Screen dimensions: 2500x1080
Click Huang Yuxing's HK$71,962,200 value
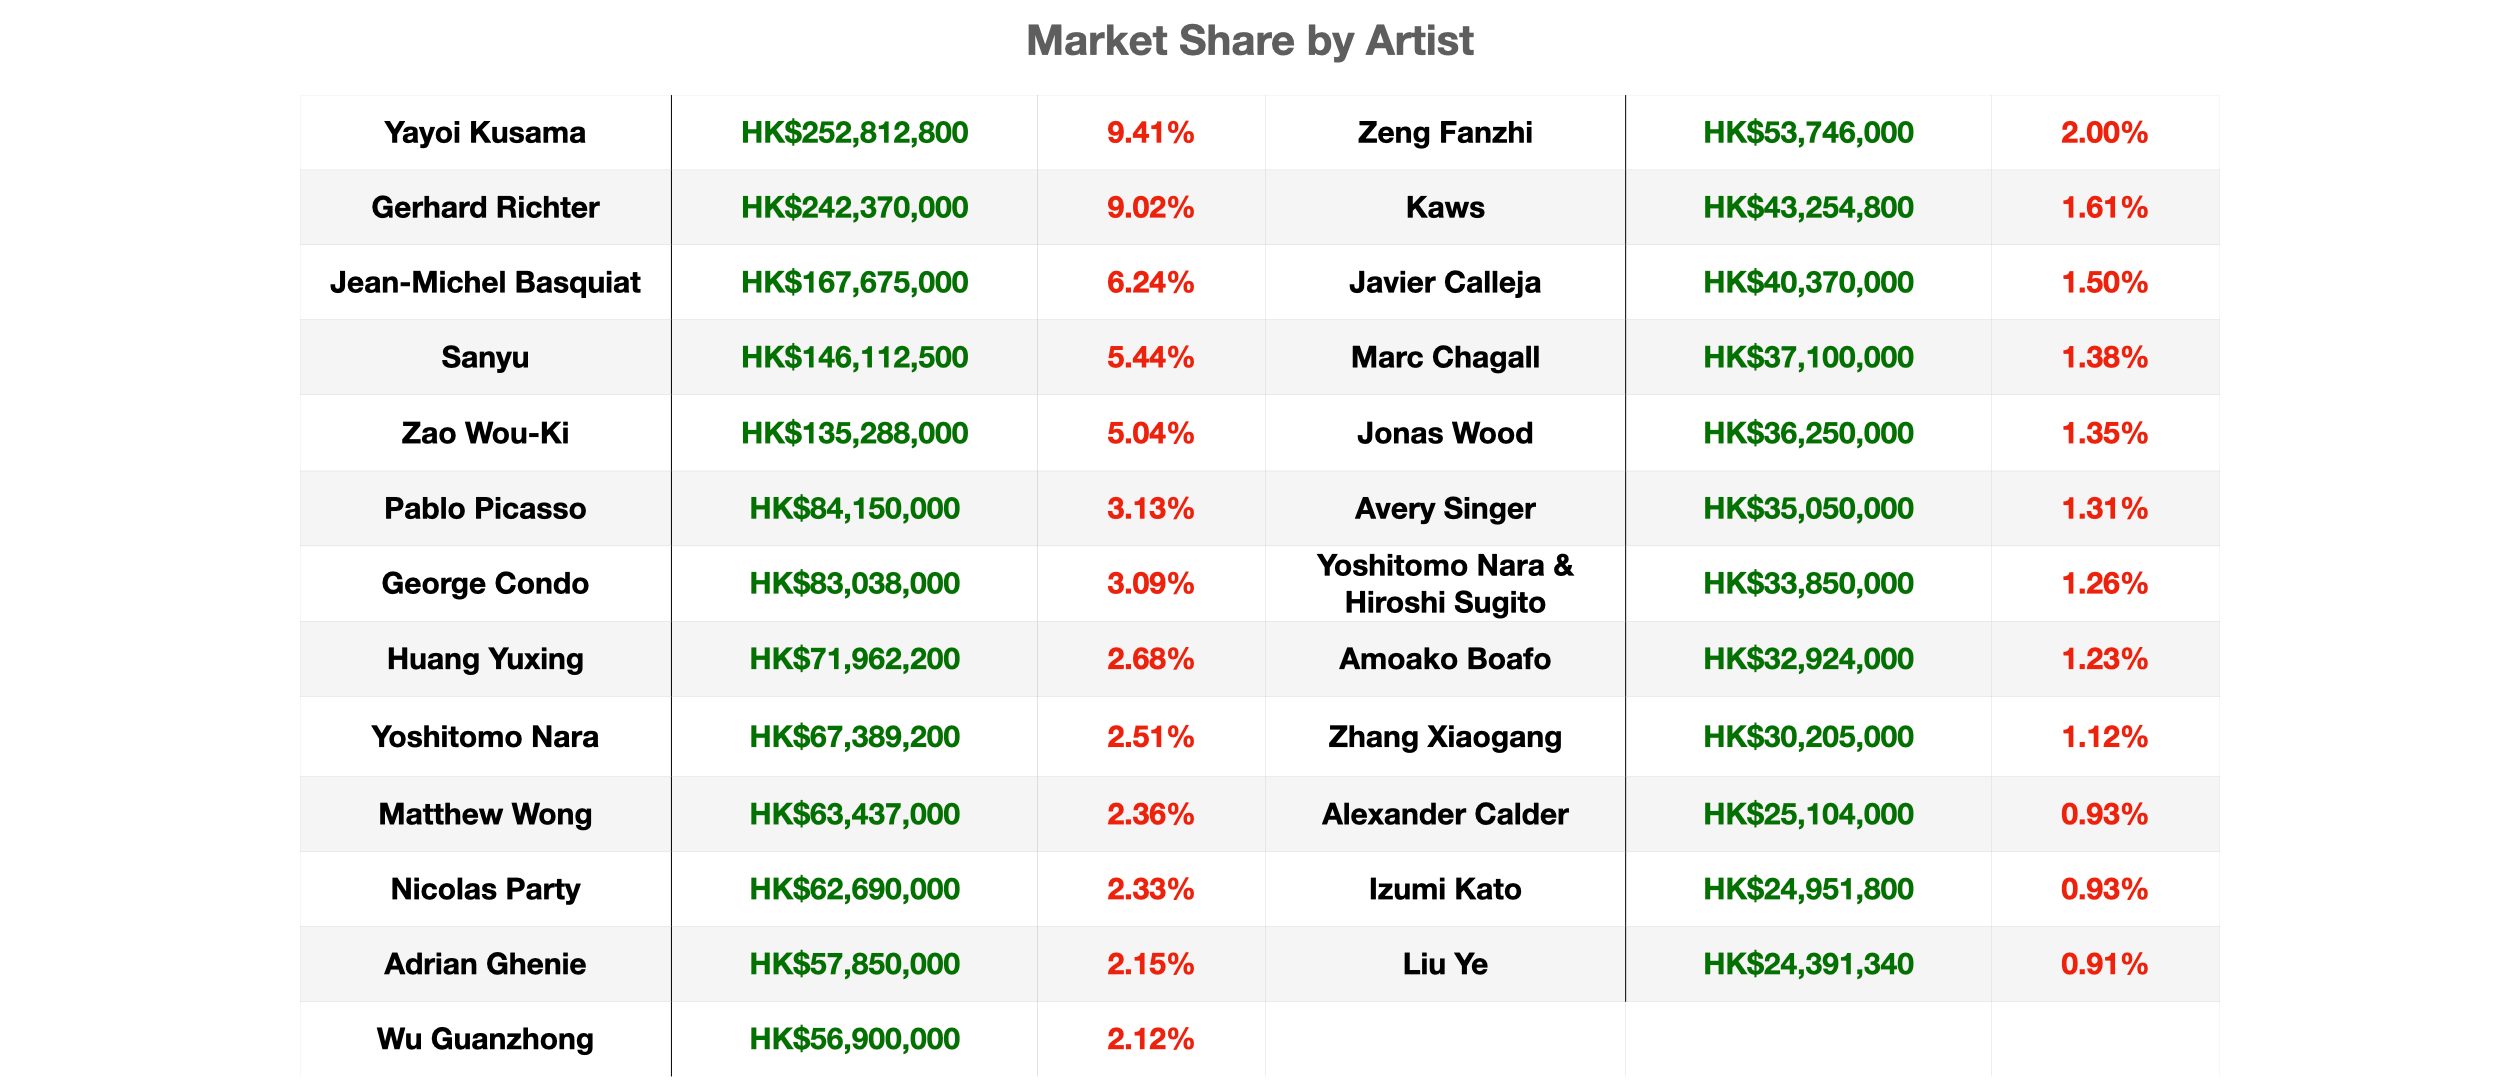pyautogui.click(x=854, y=659)
